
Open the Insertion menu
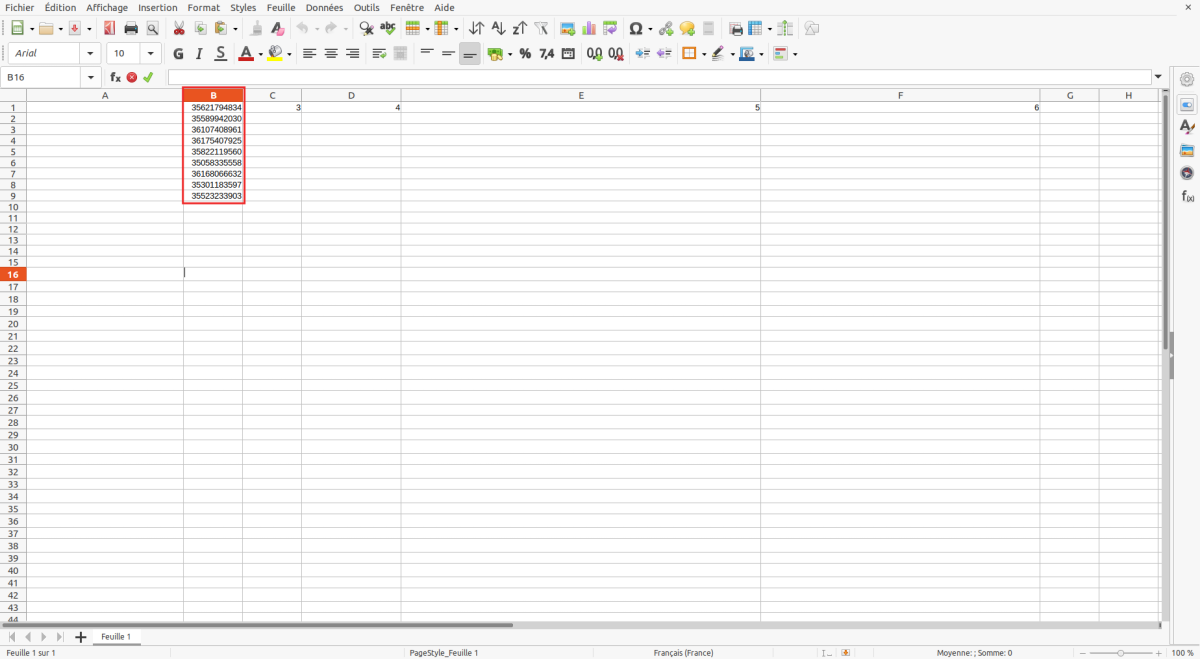[158, 7]
